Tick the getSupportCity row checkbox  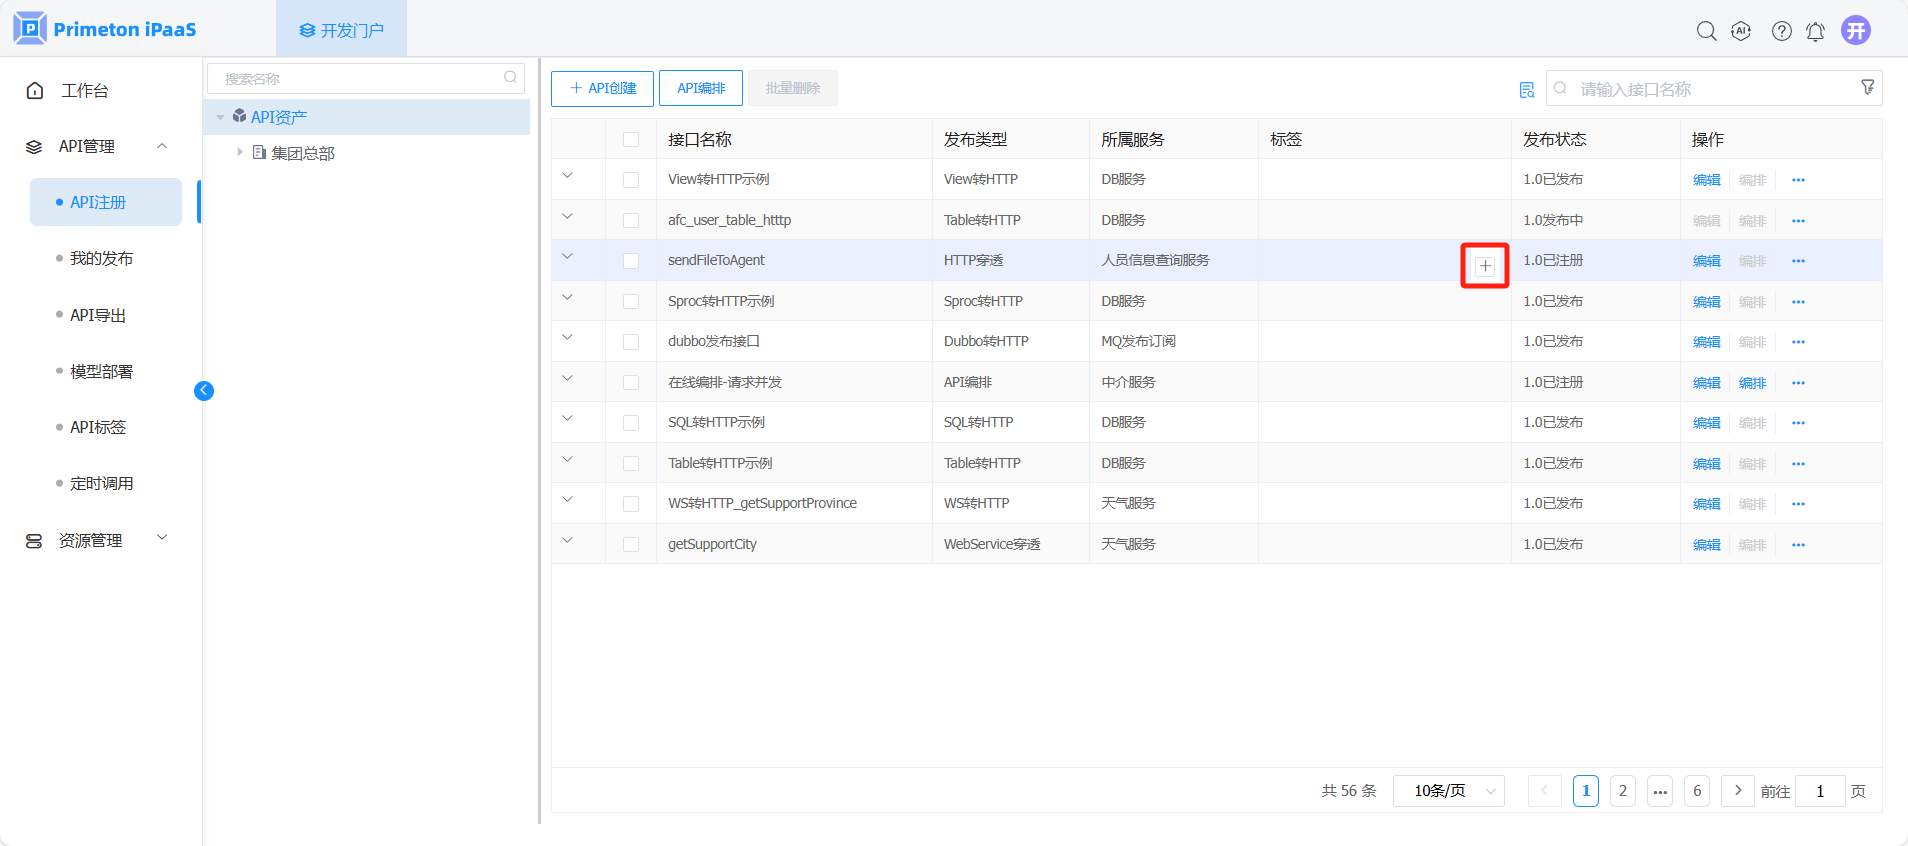pos(631,545)
